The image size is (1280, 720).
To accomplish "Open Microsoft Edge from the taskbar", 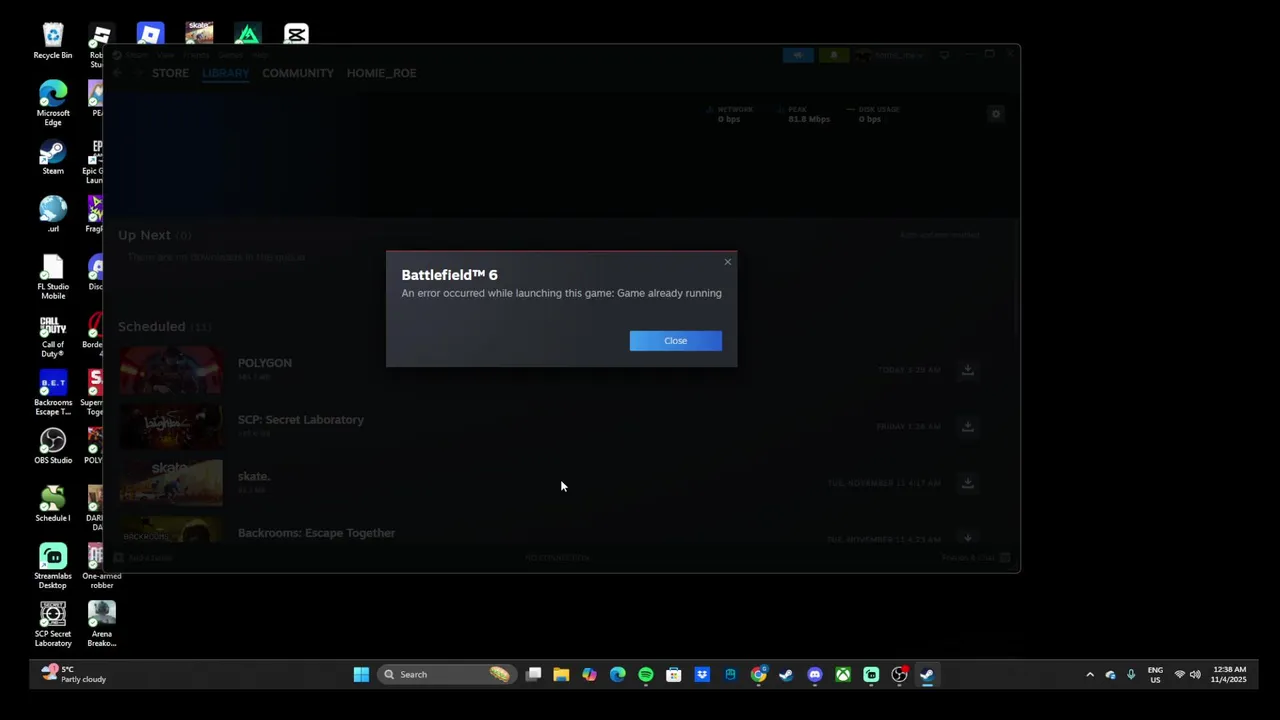I will click(x=618, y=675).
